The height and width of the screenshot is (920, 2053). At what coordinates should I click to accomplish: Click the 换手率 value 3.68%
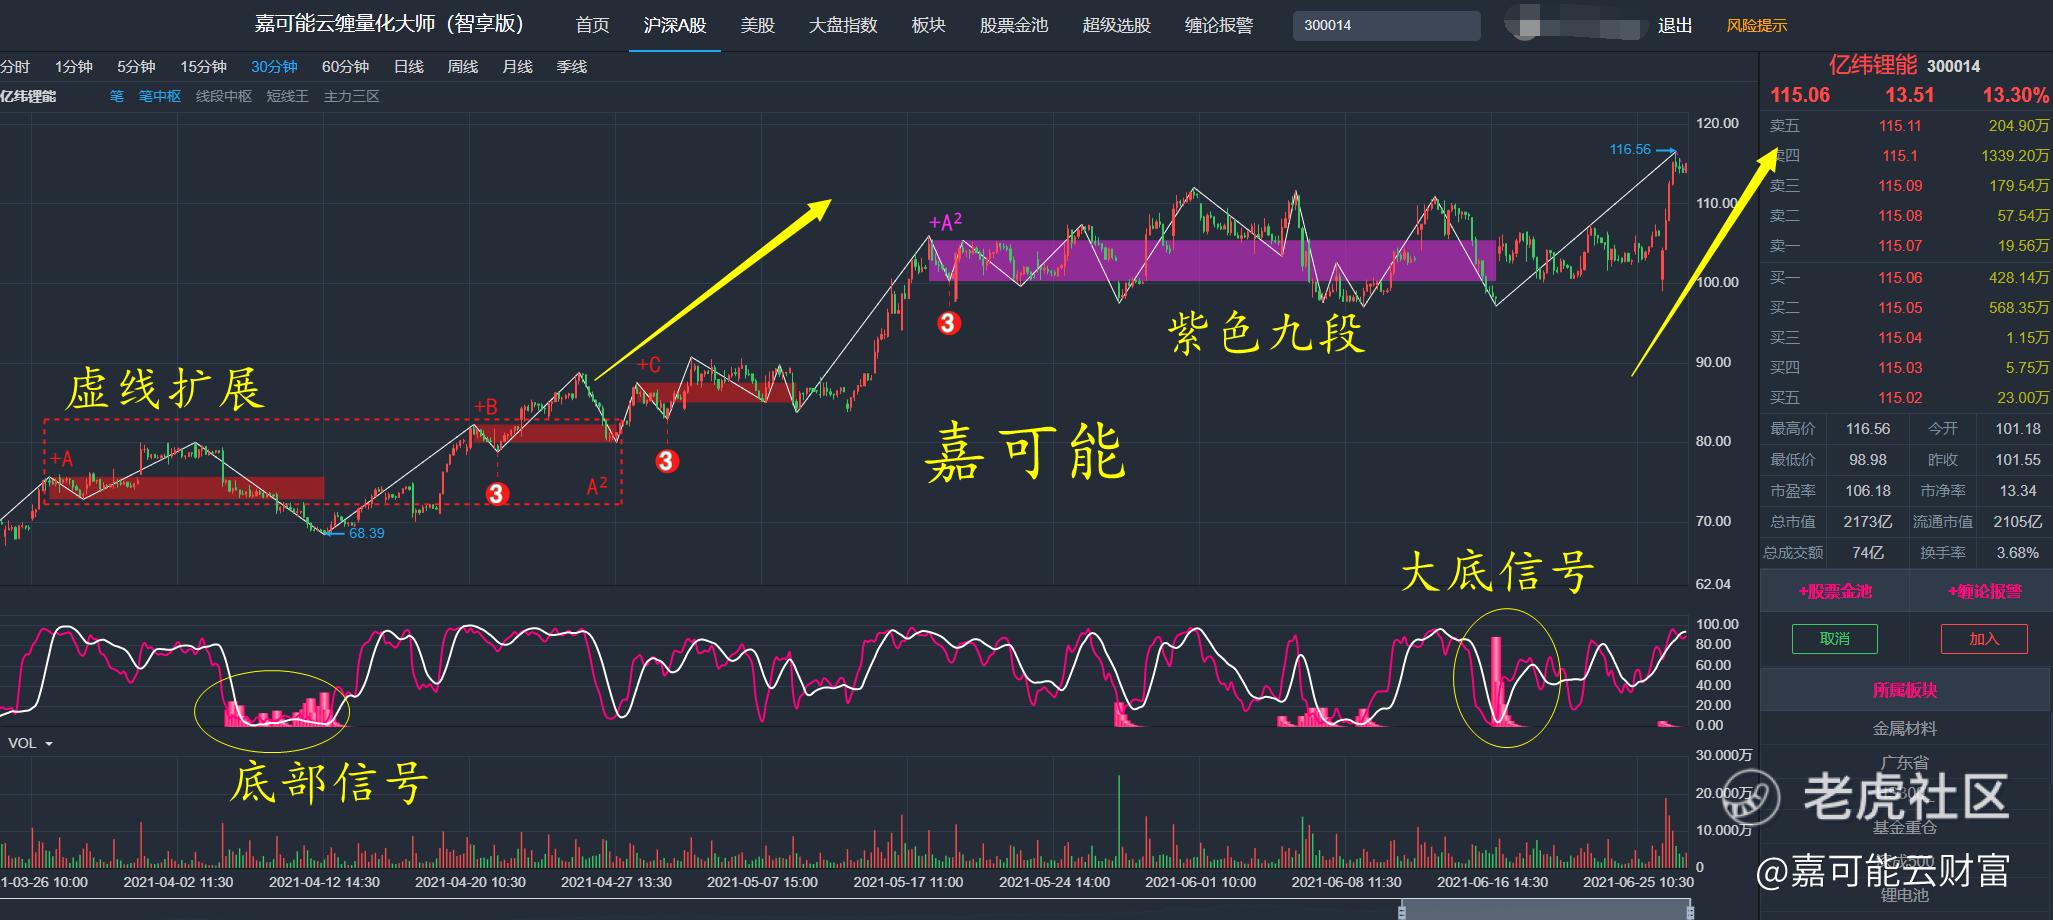tap(2017, 553)
